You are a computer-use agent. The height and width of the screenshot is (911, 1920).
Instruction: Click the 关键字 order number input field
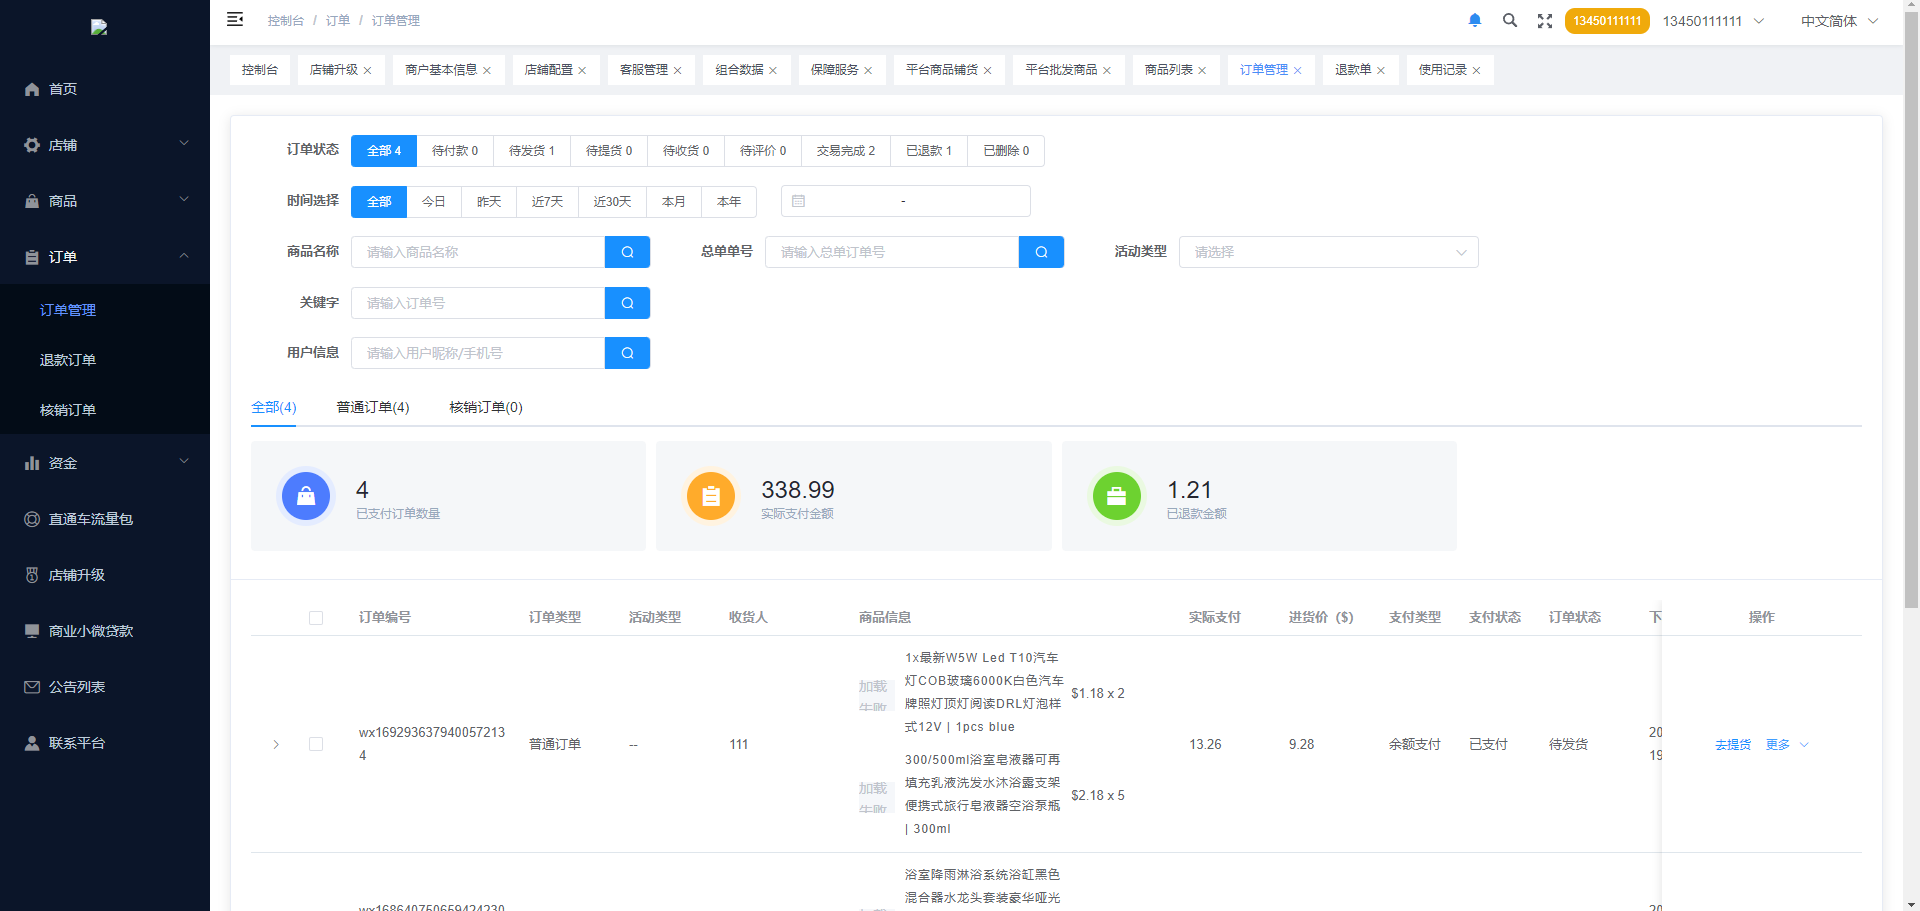point(478,303)
